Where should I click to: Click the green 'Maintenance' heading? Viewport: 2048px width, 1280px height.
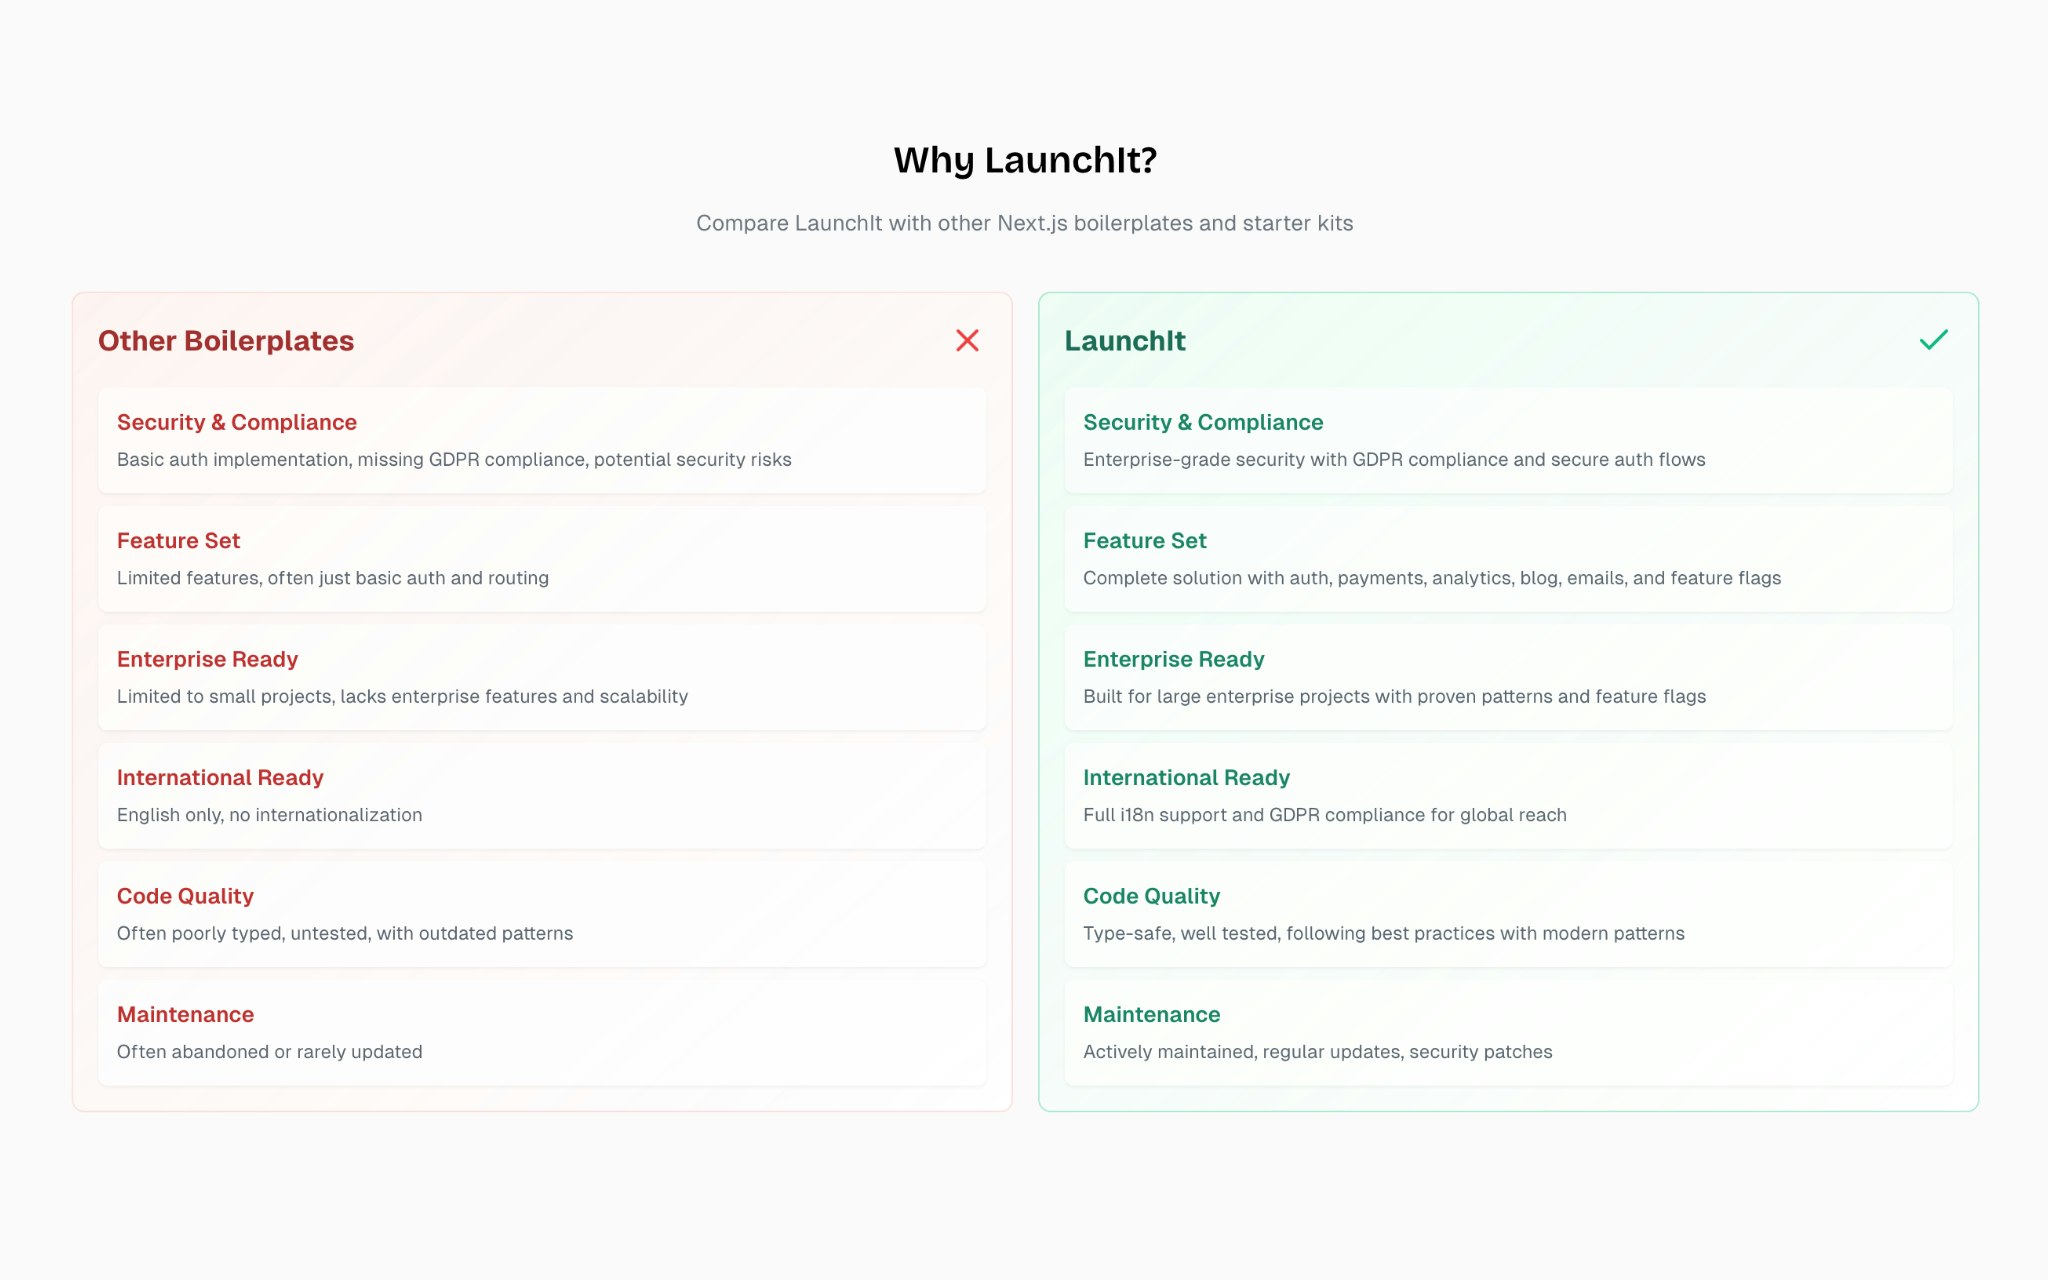point(1152,1015)
